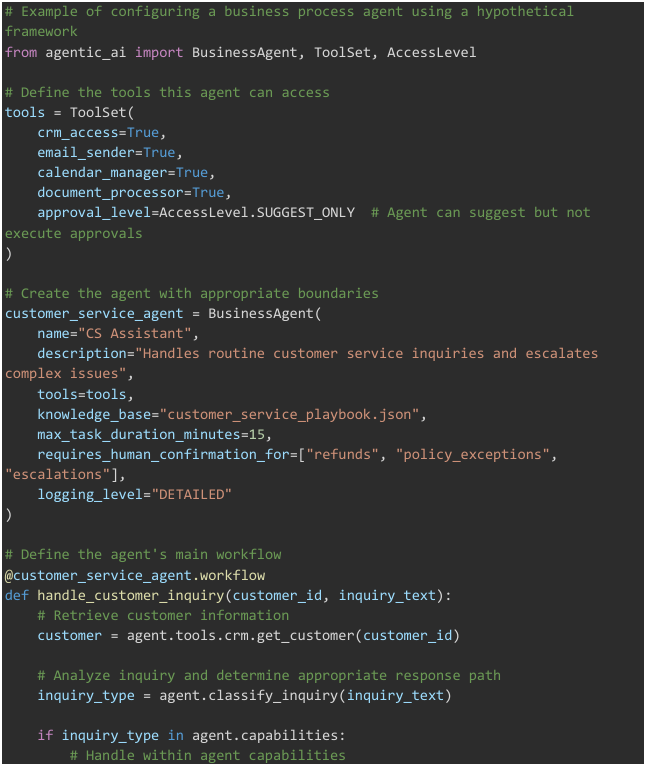
Task: Click AccessLevel in the import statement
Action: click(x=431, y=52)
